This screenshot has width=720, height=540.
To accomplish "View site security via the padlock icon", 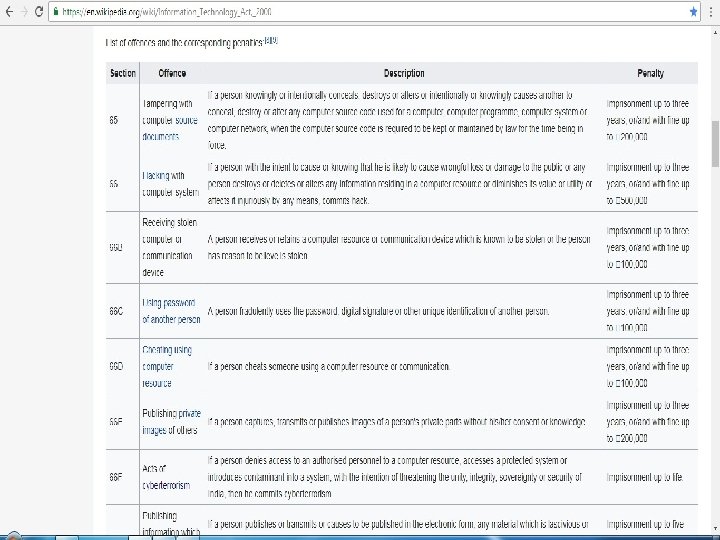I will point(56,11).
